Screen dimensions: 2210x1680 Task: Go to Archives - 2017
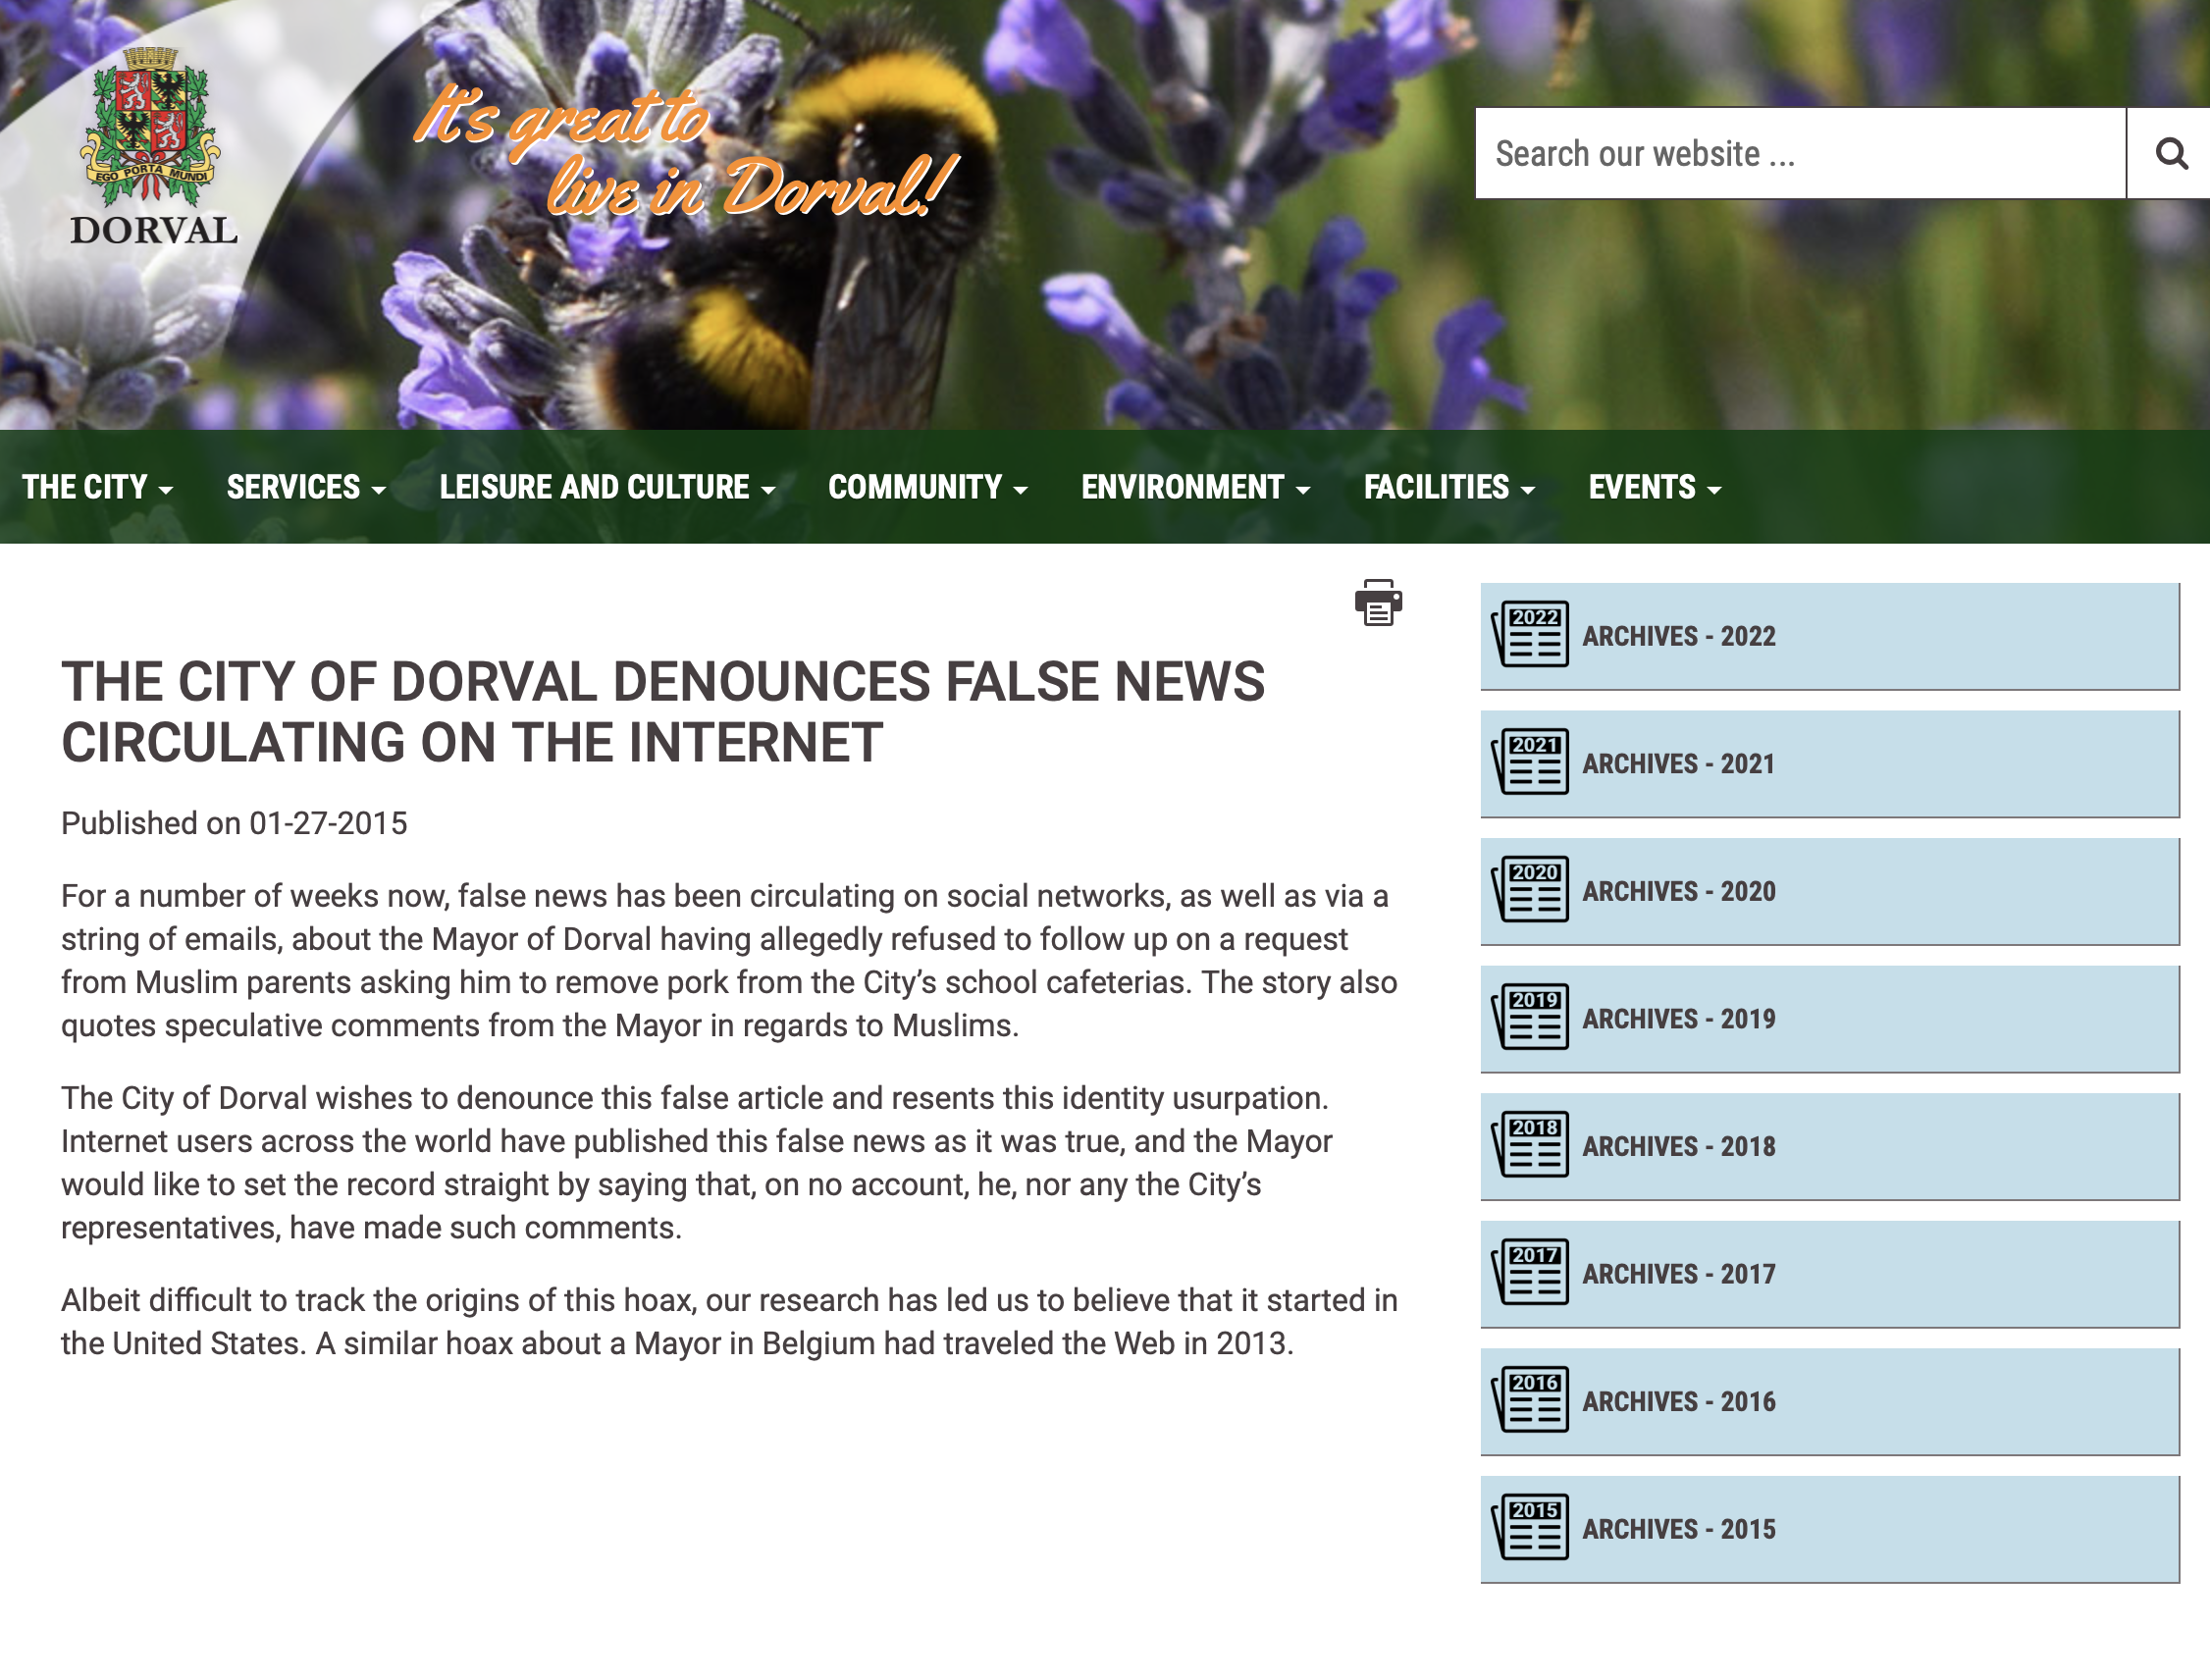[x=1830, y=1274]
